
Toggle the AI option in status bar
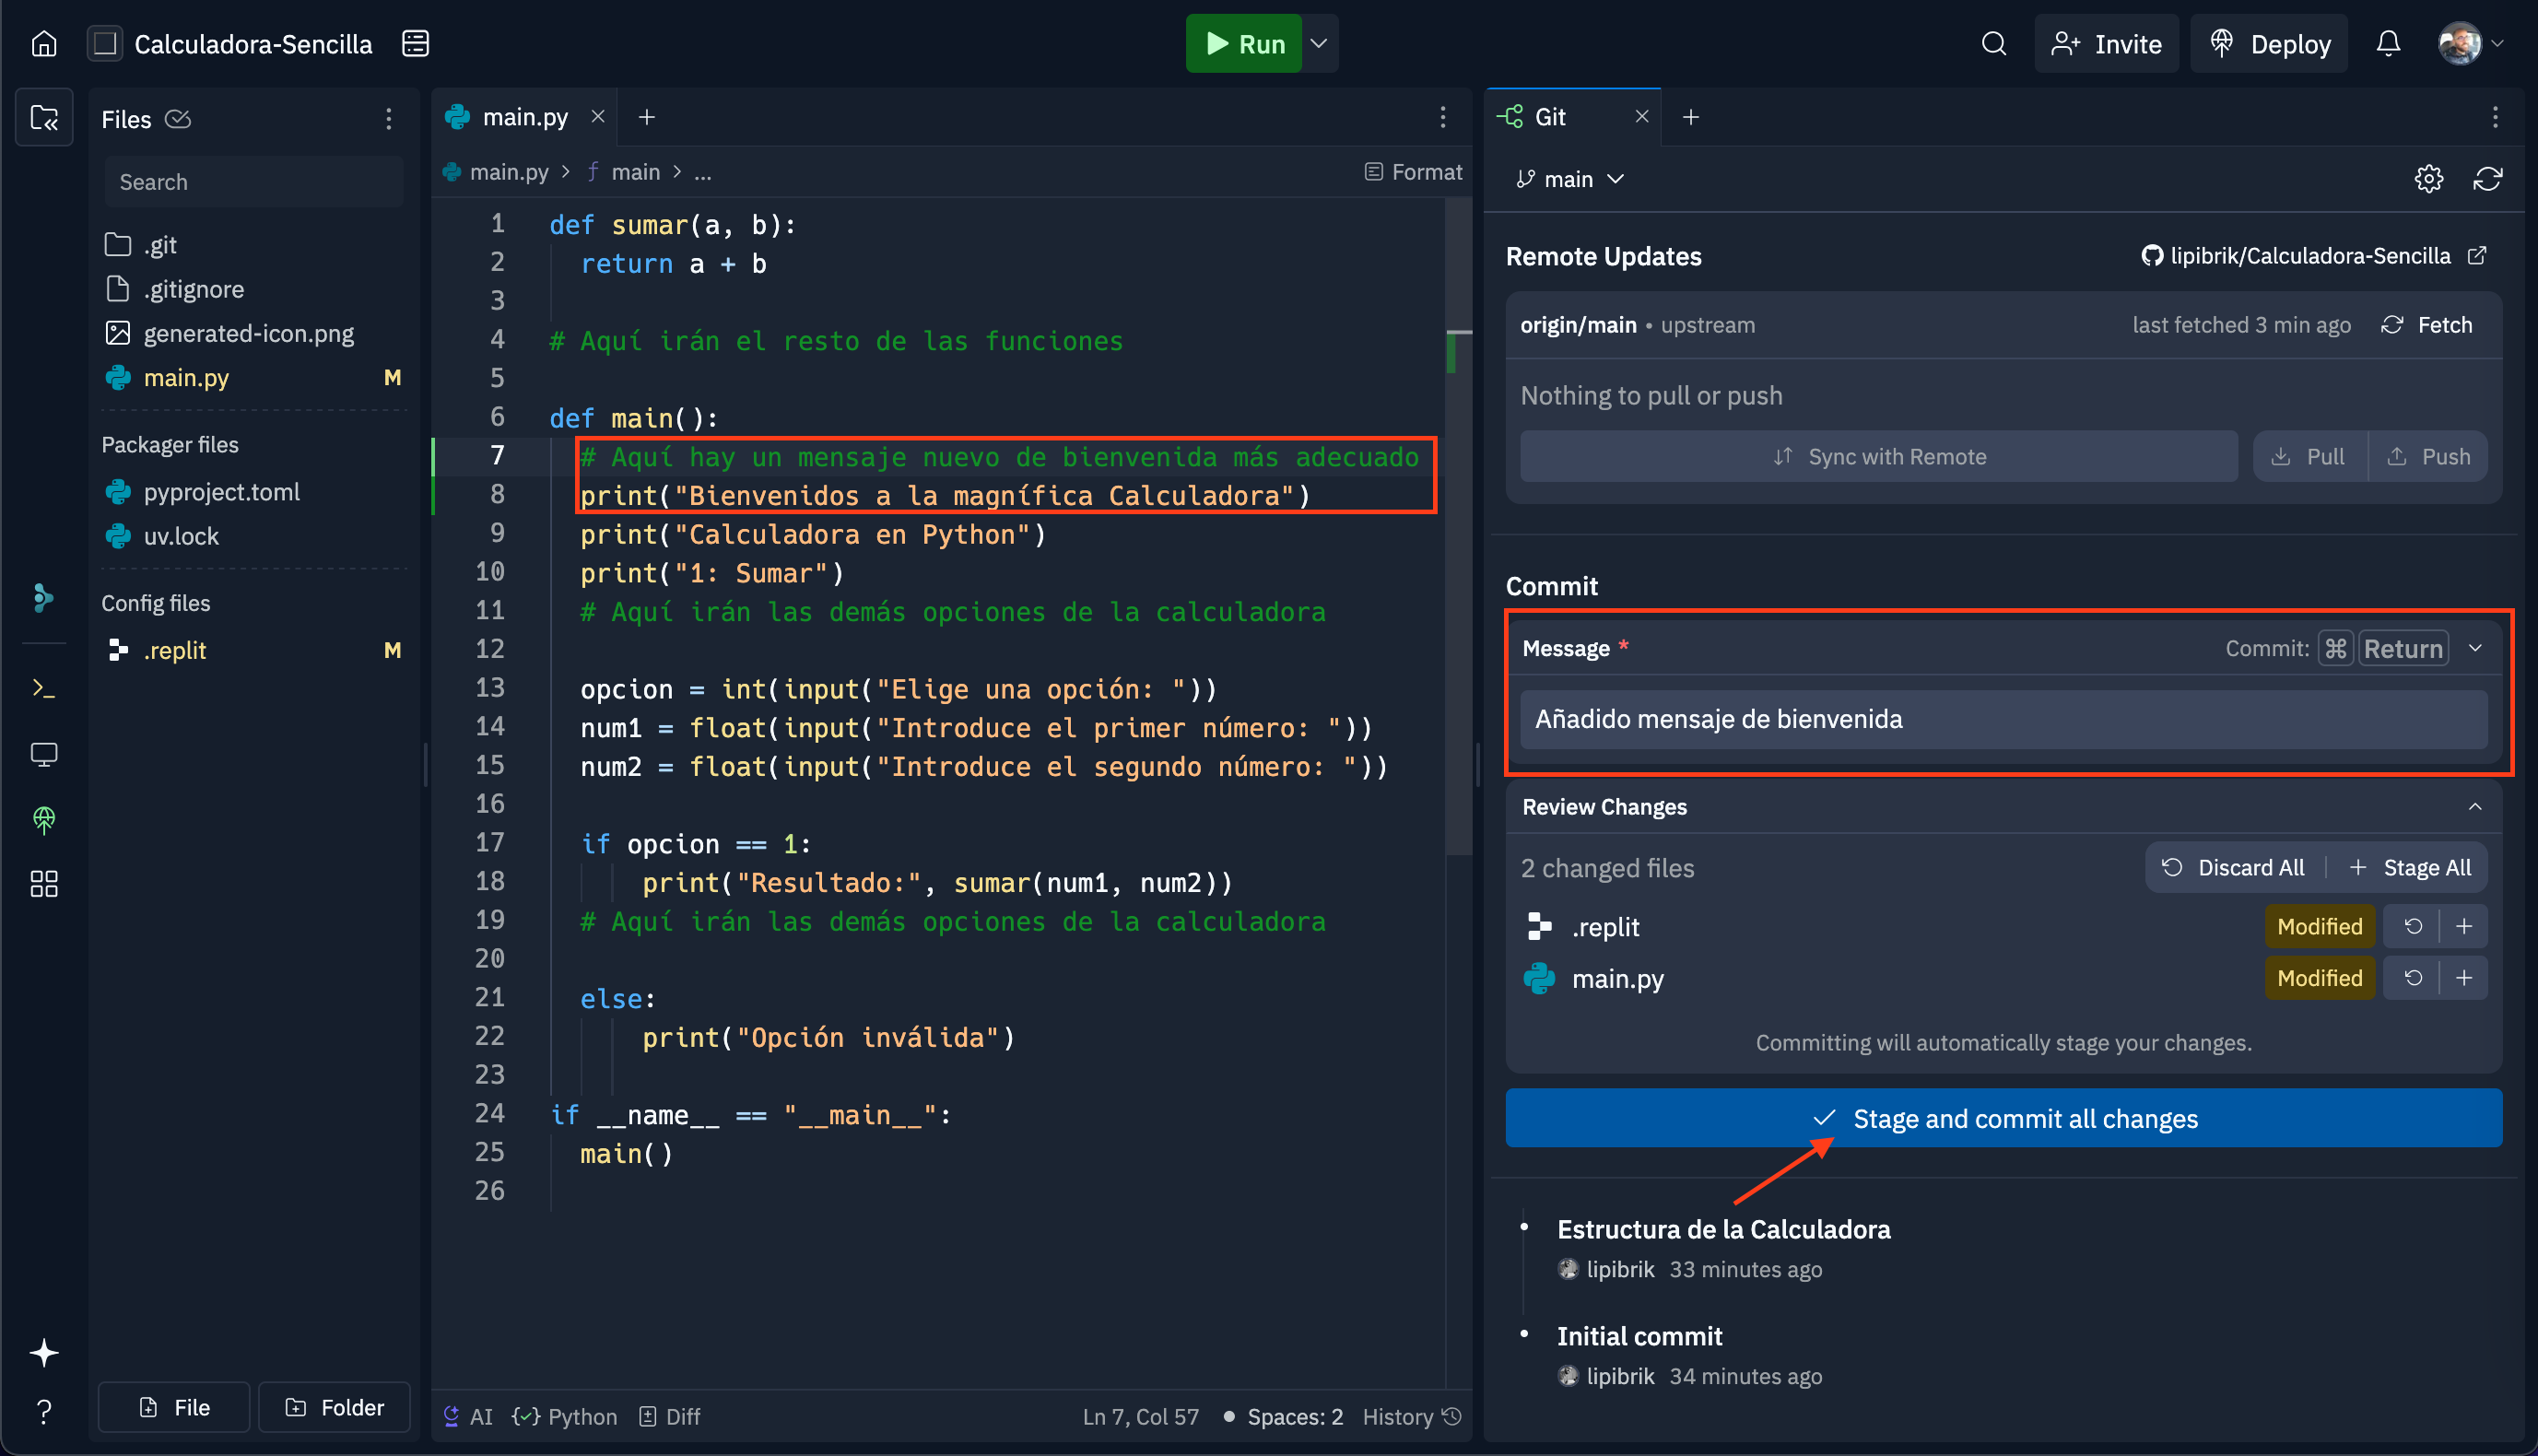tap(468, 1416)
